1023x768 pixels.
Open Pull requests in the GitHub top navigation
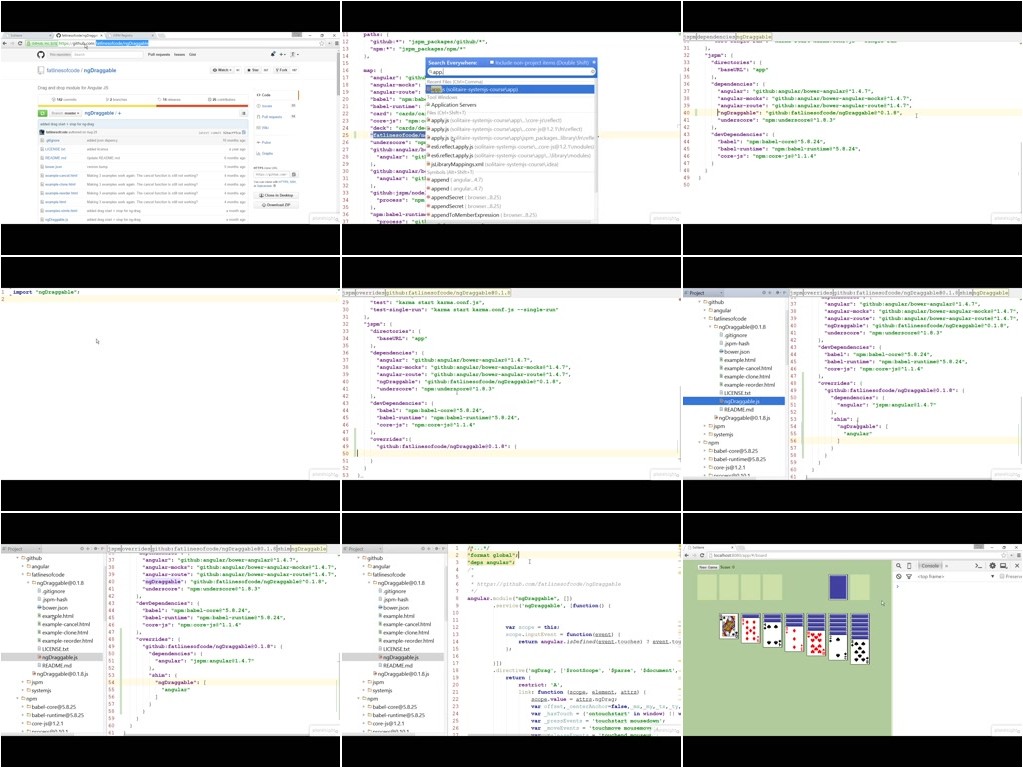click(159, 55)
